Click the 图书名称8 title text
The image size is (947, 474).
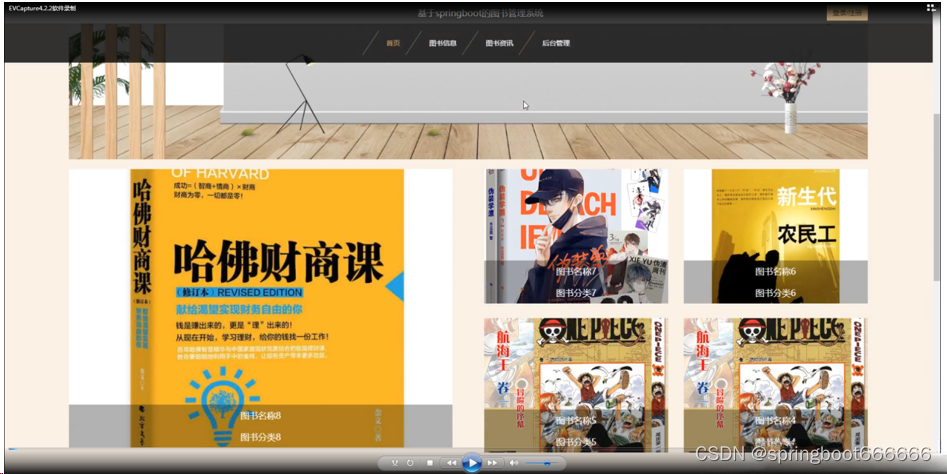point(260,415)
